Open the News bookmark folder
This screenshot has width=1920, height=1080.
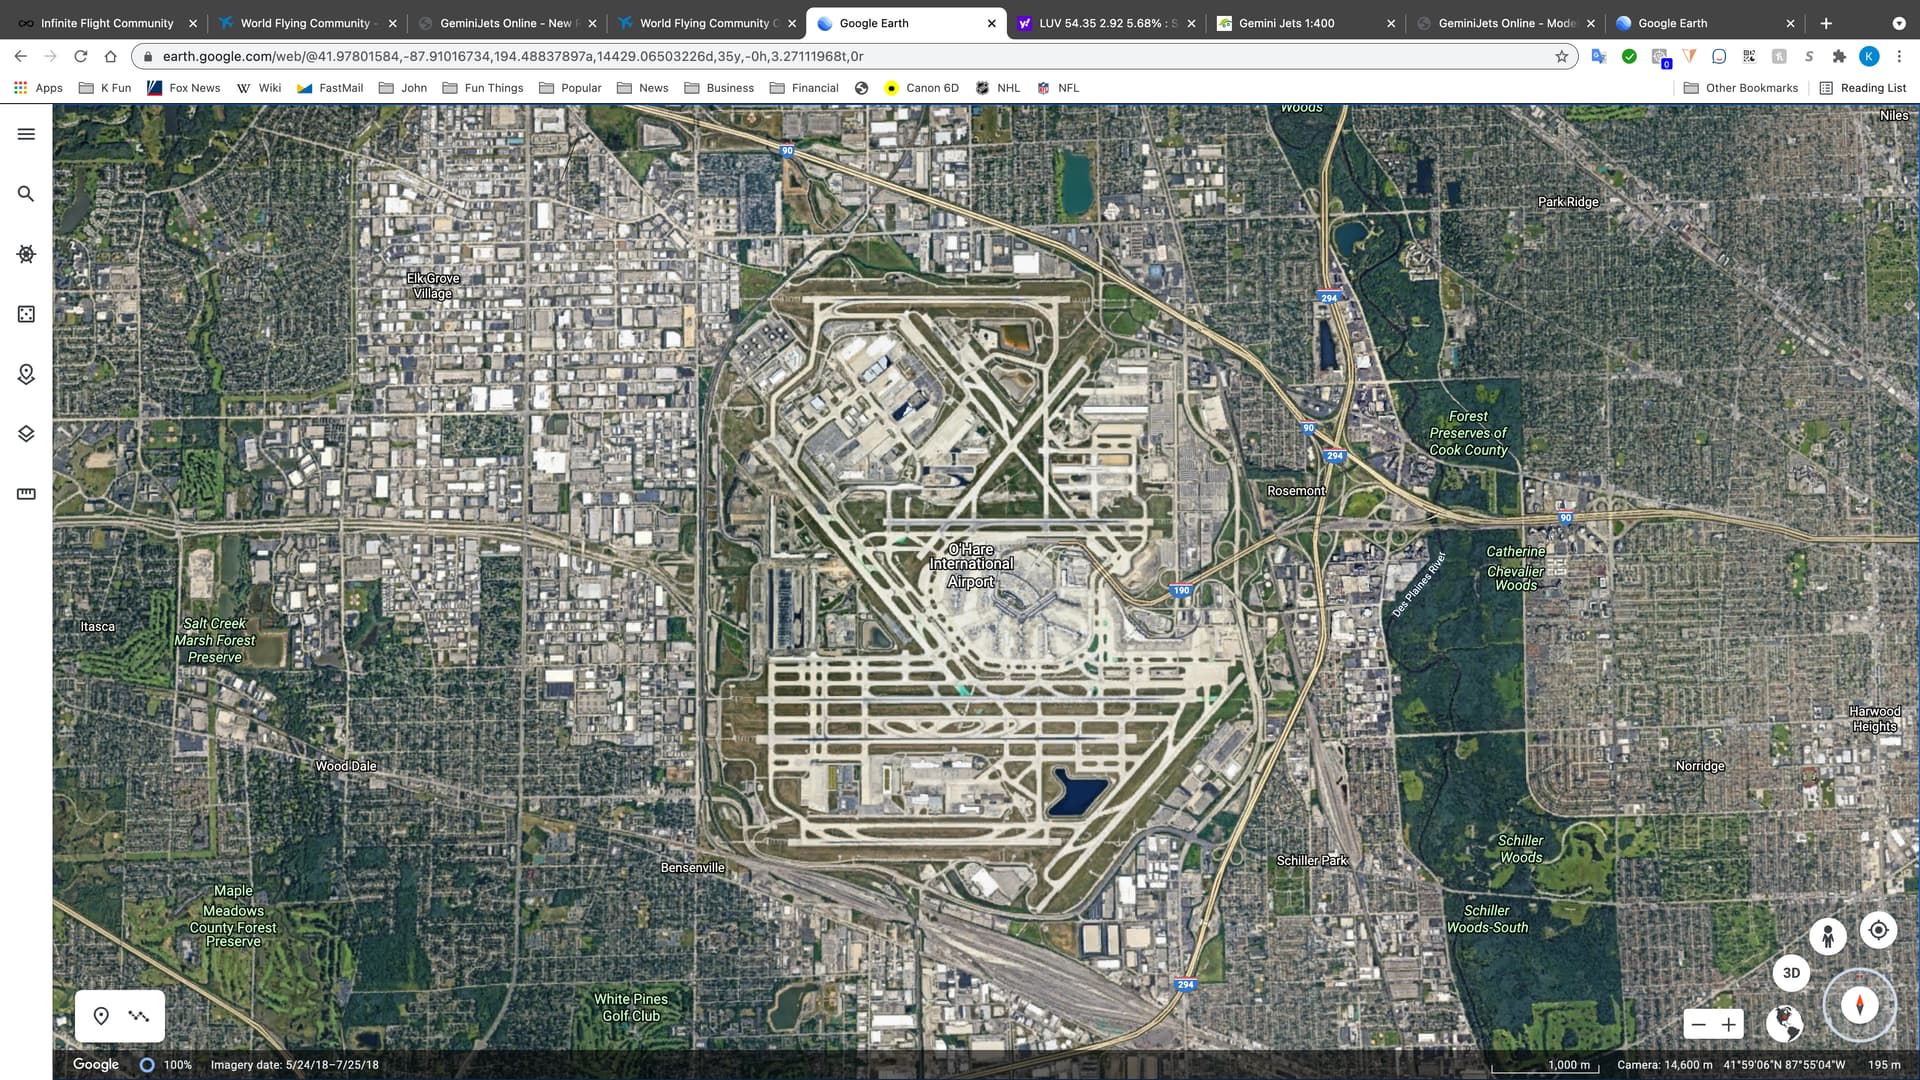pos(643,88)
